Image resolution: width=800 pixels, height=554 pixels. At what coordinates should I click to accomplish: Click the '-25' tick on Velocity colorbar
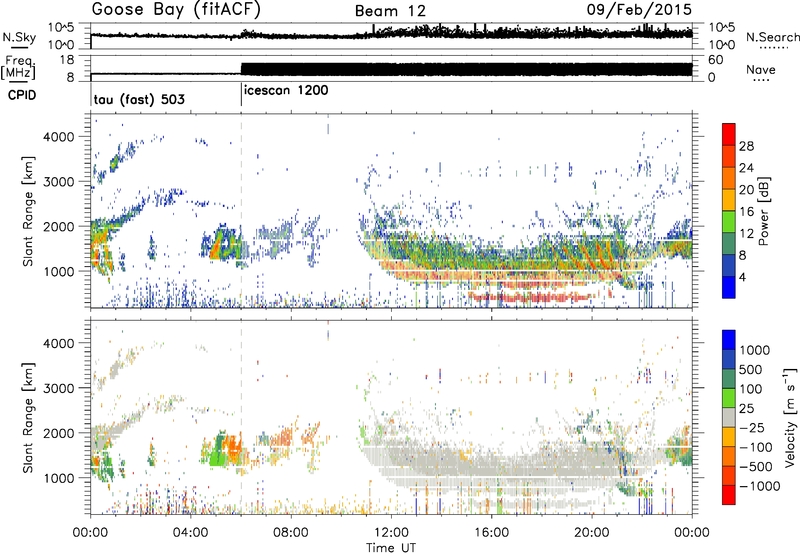(753, 427)
